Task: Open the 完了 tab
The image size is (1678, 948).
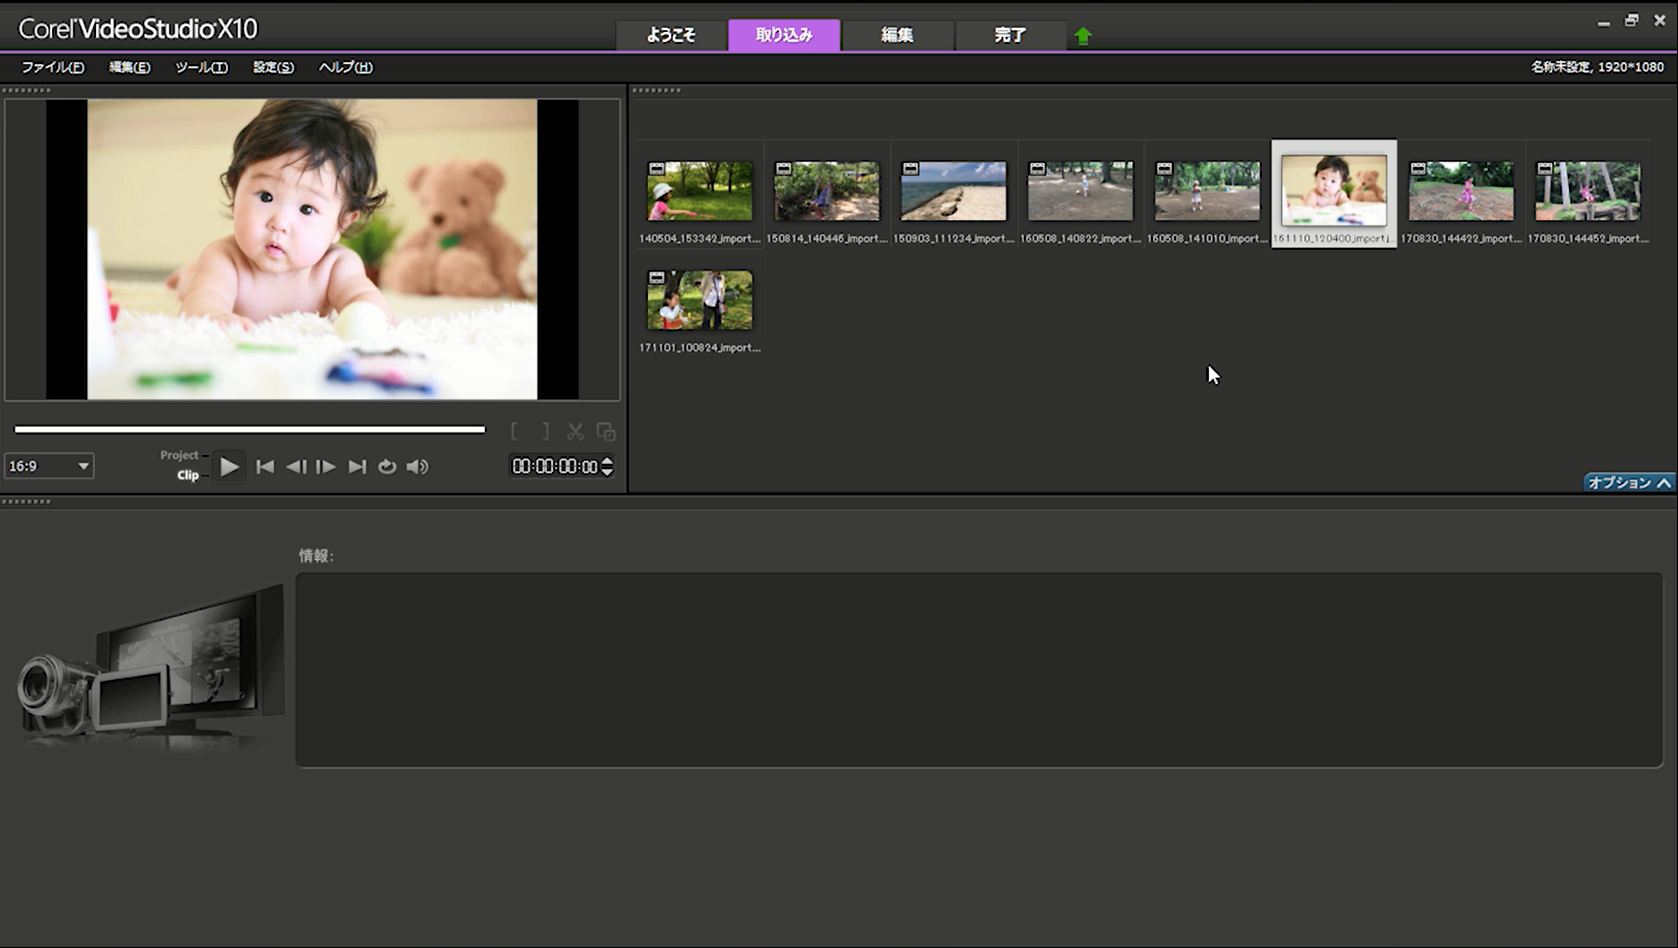Action: [1010, 35]
